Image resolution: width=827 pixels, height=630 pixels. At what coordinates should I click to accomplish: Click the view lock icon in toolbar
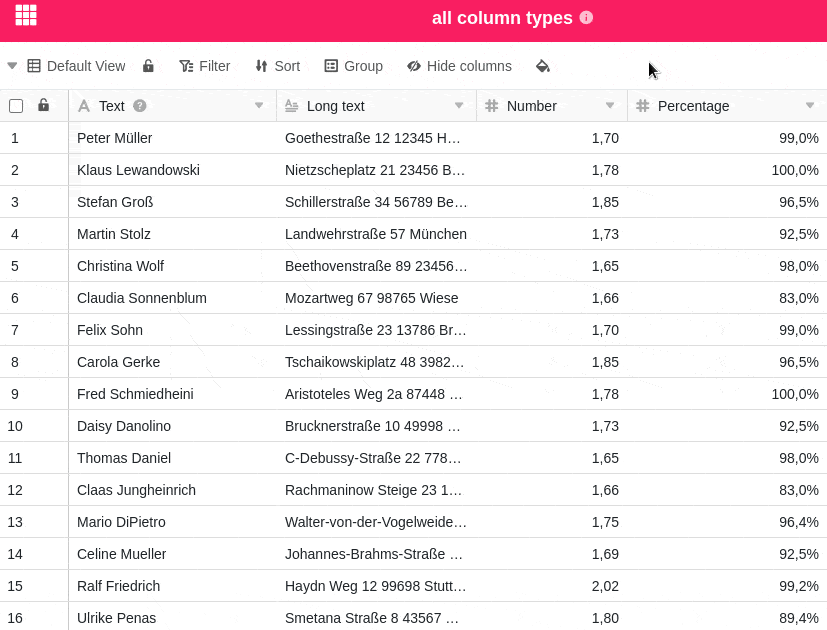[x=148, y=66]
